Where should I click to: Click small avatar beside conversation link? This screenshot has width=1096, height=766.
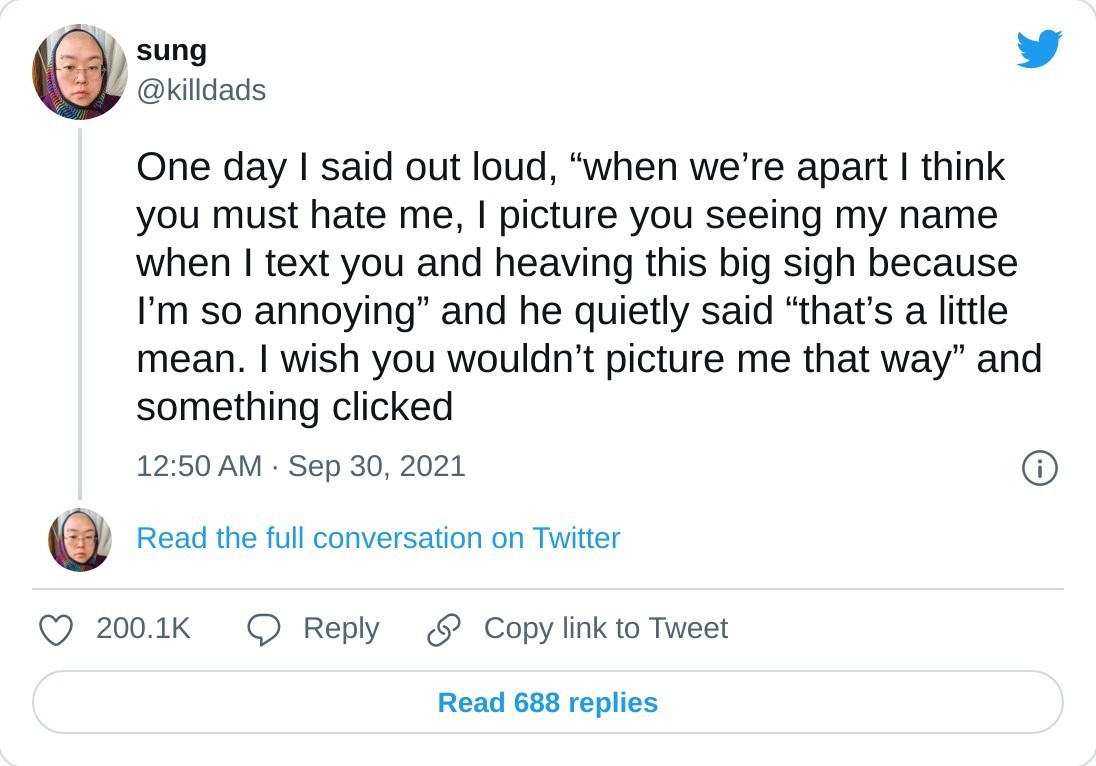80,539
